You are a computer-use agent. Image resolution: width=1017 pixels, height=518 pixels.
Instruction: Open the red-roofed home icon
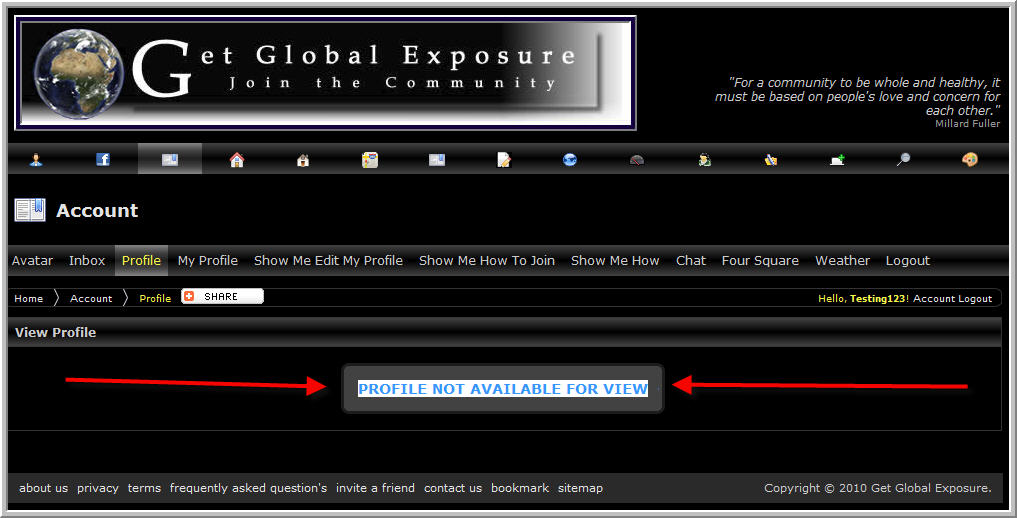[x=237, y=159]
